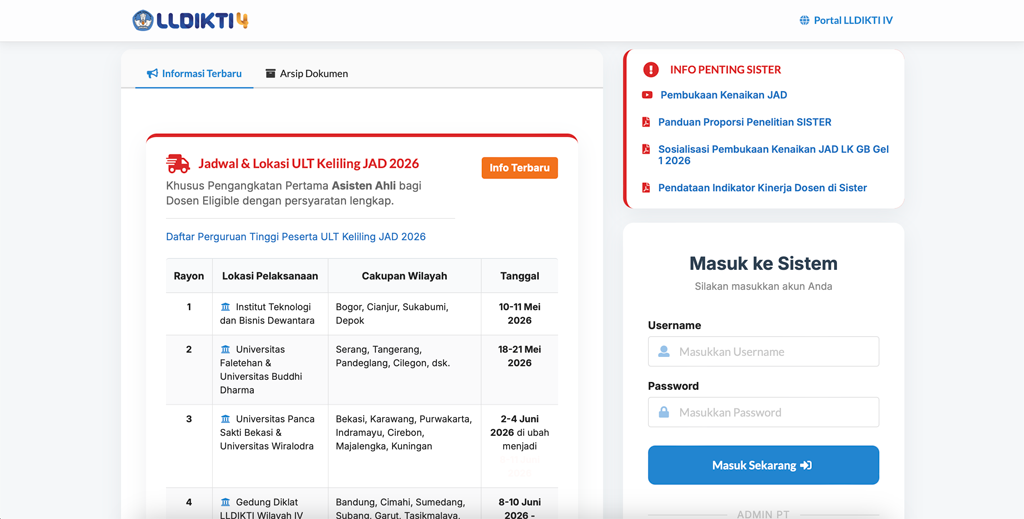Click the Rayon column header
1024x519 pixels.
pyautogui.click(x=189, y=276)
